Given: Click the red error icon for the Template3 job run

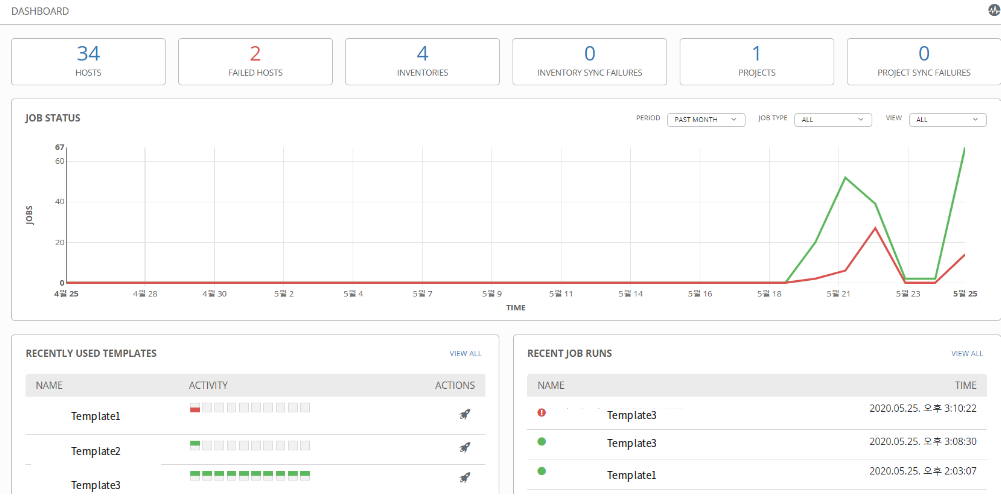Looking at the screenshot, I should [x=542, y=413].
